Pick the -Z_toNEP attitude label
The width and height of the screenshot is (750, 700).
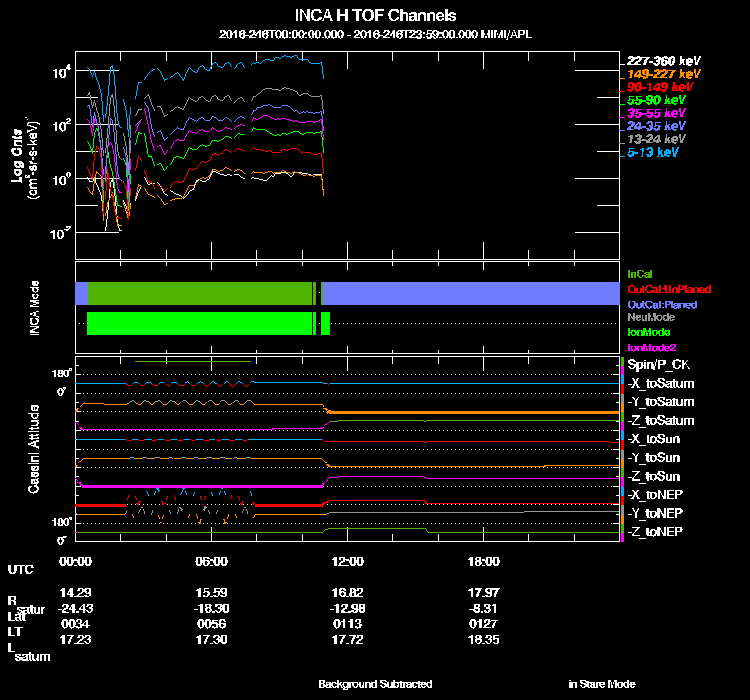tap(655, 532)
